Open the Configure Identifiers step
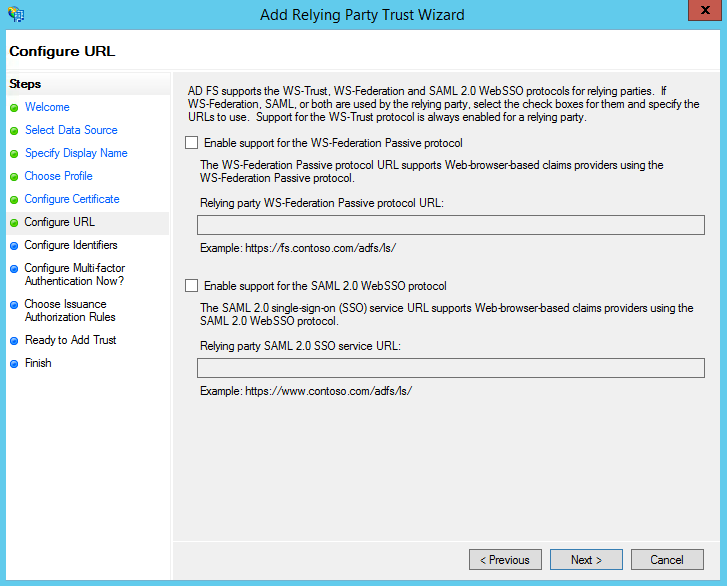 (x=71, y=245)
